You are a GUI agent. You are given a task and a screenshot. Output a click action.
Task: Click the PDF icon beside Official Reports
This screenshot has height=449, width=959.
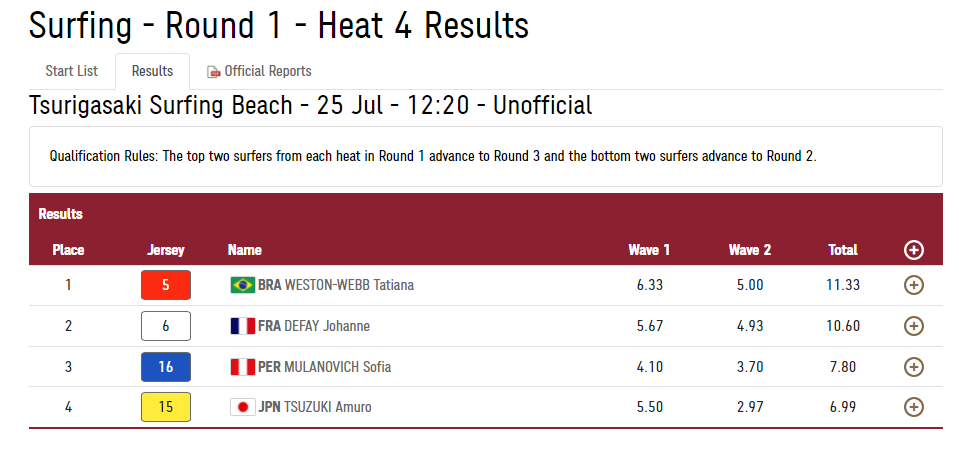[213, 72]
